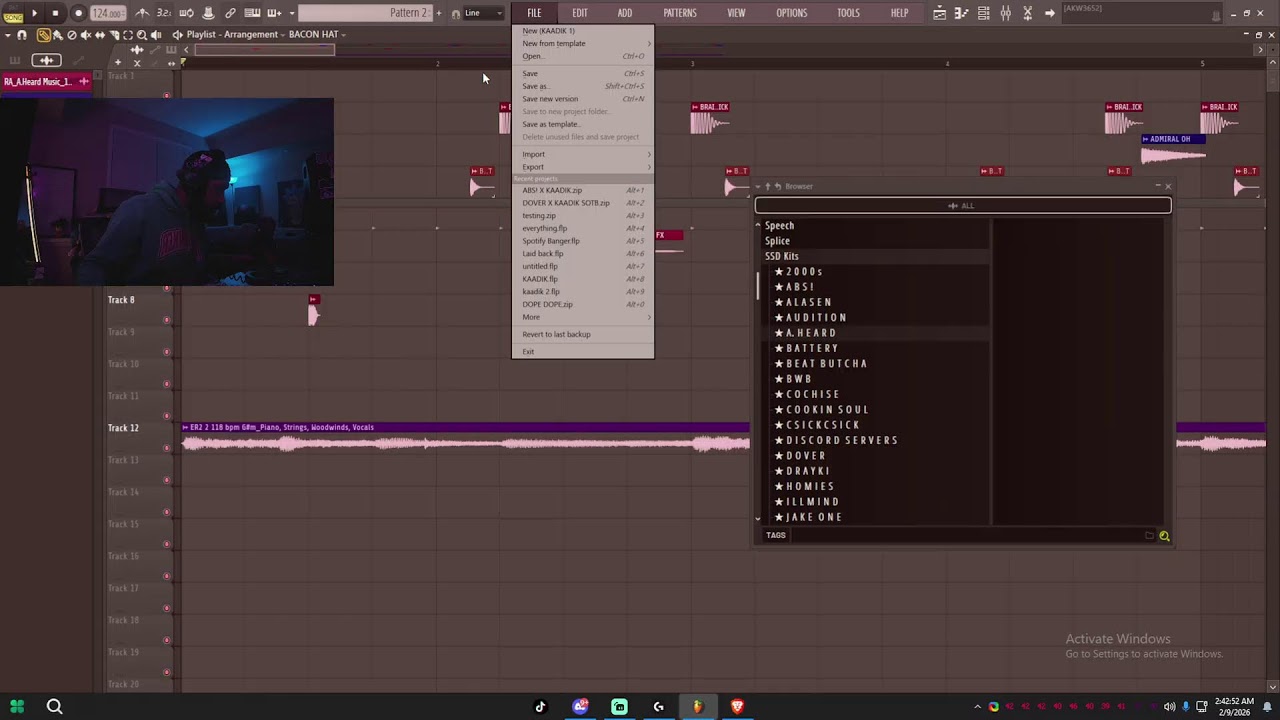Close all windows with X arrows icon

pyautogui.click(x=1028, y=13)
